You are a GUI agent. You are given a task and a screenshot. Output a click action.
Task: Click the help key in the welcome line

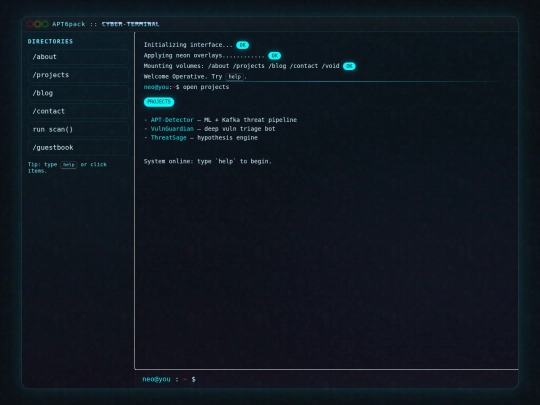click(235, 76)
